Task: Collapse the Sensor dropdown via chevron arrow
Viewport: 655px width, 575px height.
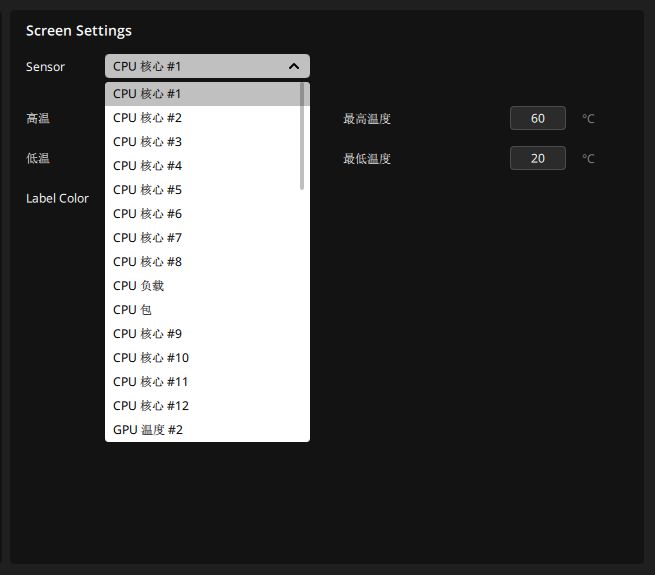Action: pyautogui.click(x=294, y=66)
